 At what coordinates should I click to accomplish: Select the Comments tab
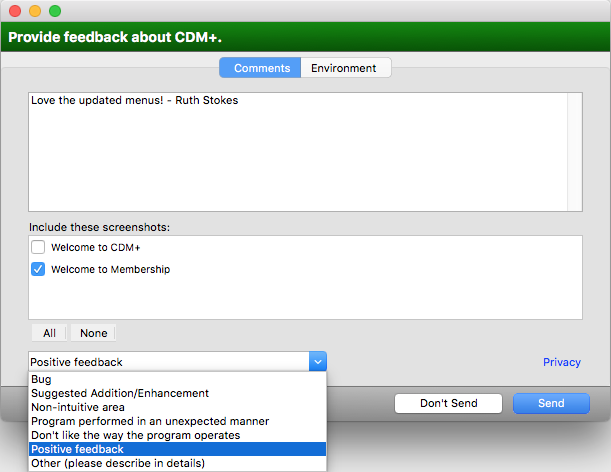coord(260,68)
